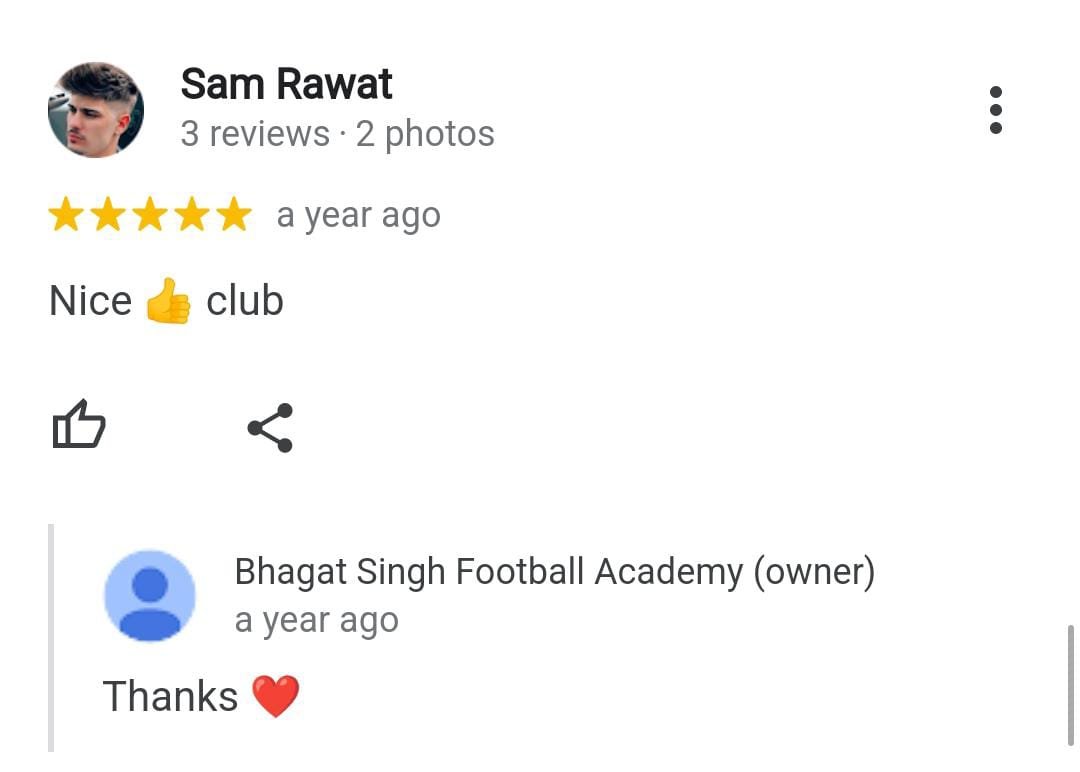1080x772 pixels.
Task: Click the red heart emoji in owner reply
Action: point(276,696)
